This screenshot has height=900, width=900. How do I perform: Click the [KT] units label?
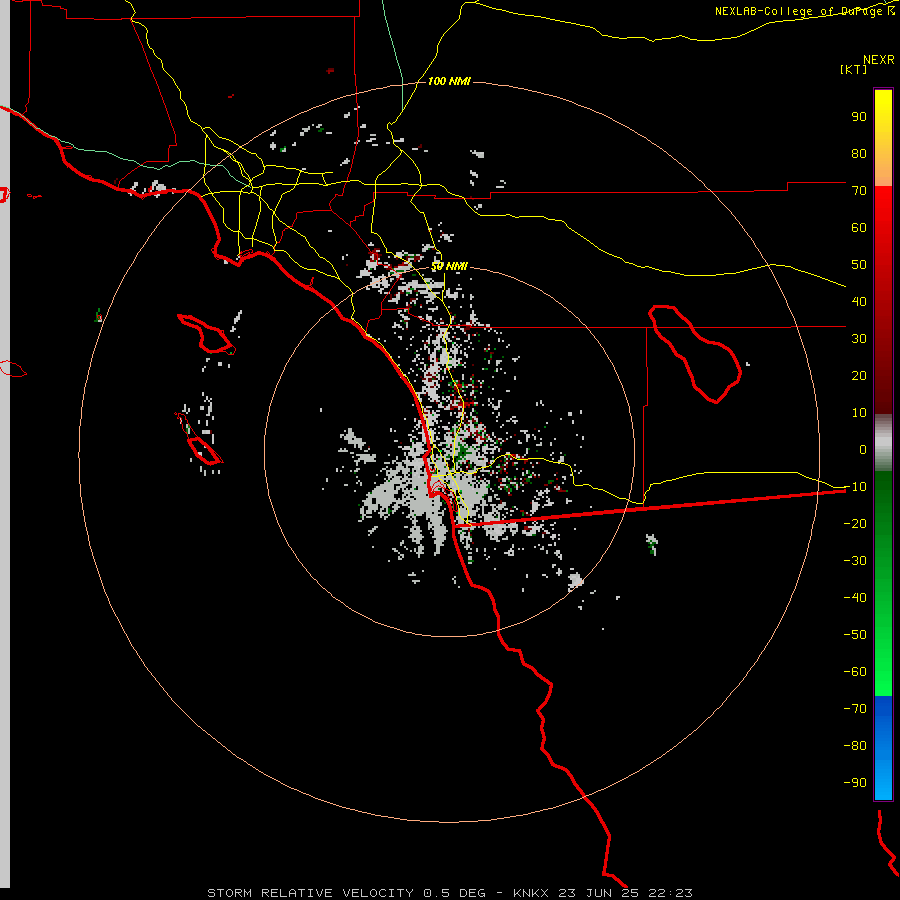tap(853, 69)
